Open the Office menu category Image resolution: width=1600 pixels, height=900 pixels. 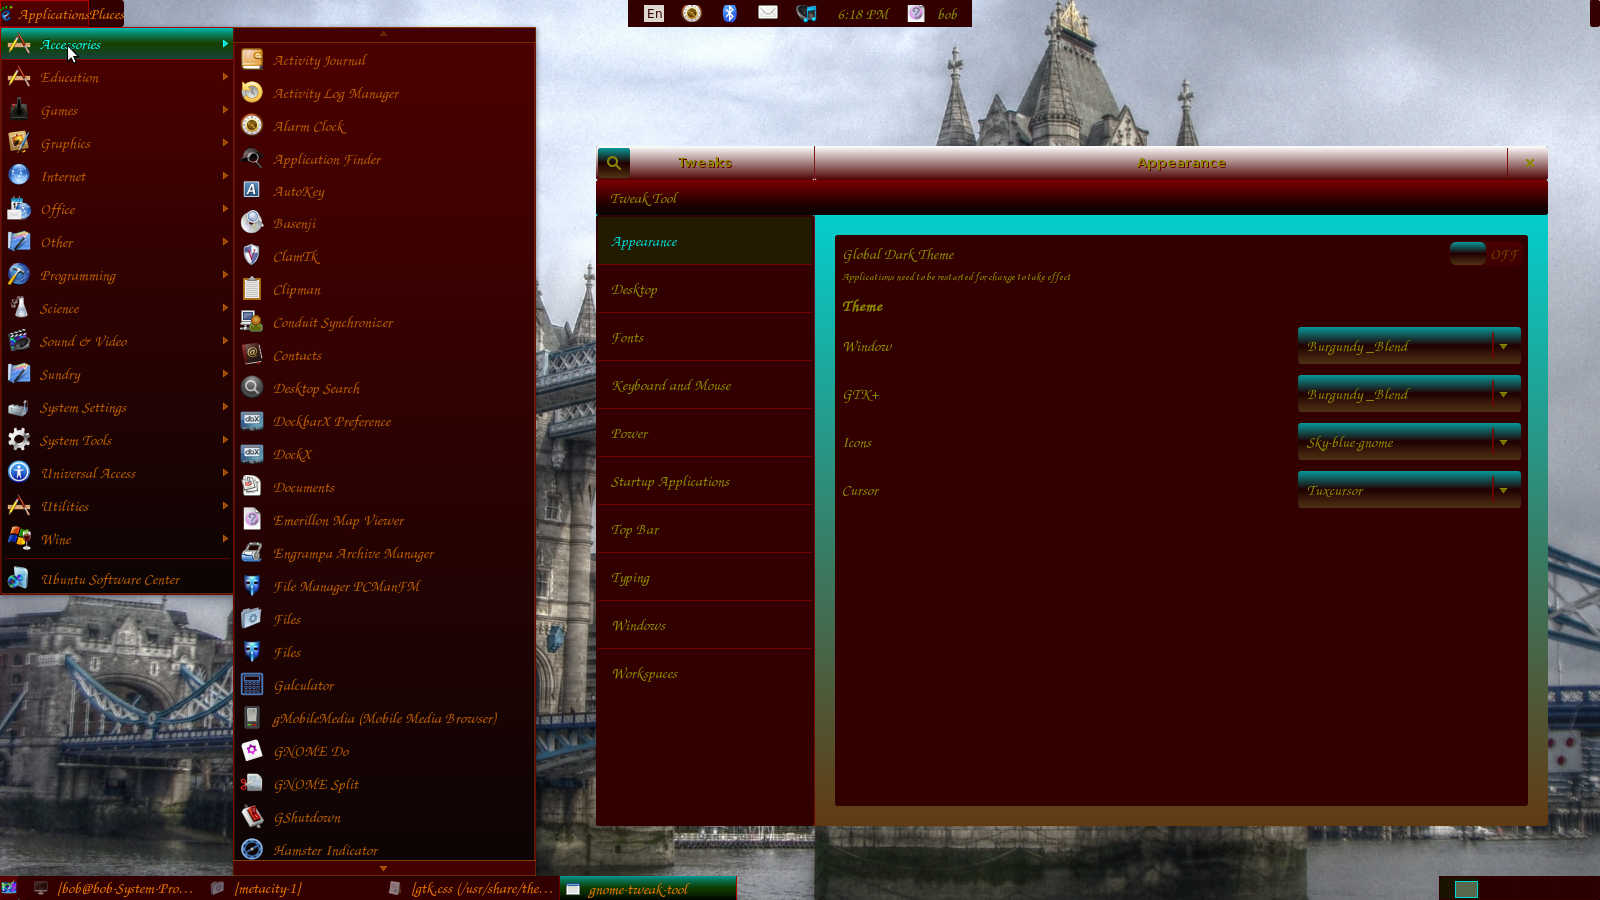point(117,209)
